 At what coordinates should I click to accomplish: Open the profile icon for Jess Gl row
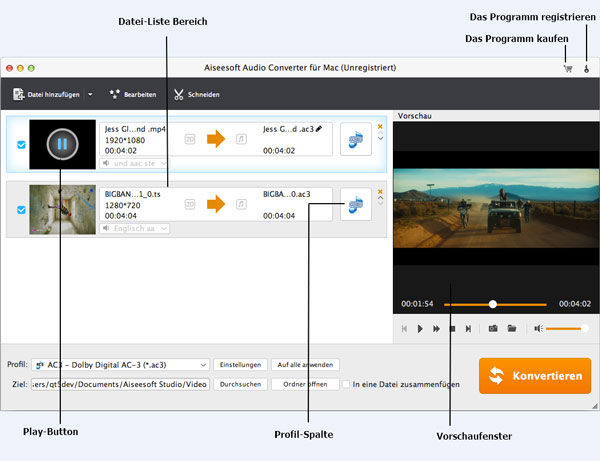tap(355, 139)
